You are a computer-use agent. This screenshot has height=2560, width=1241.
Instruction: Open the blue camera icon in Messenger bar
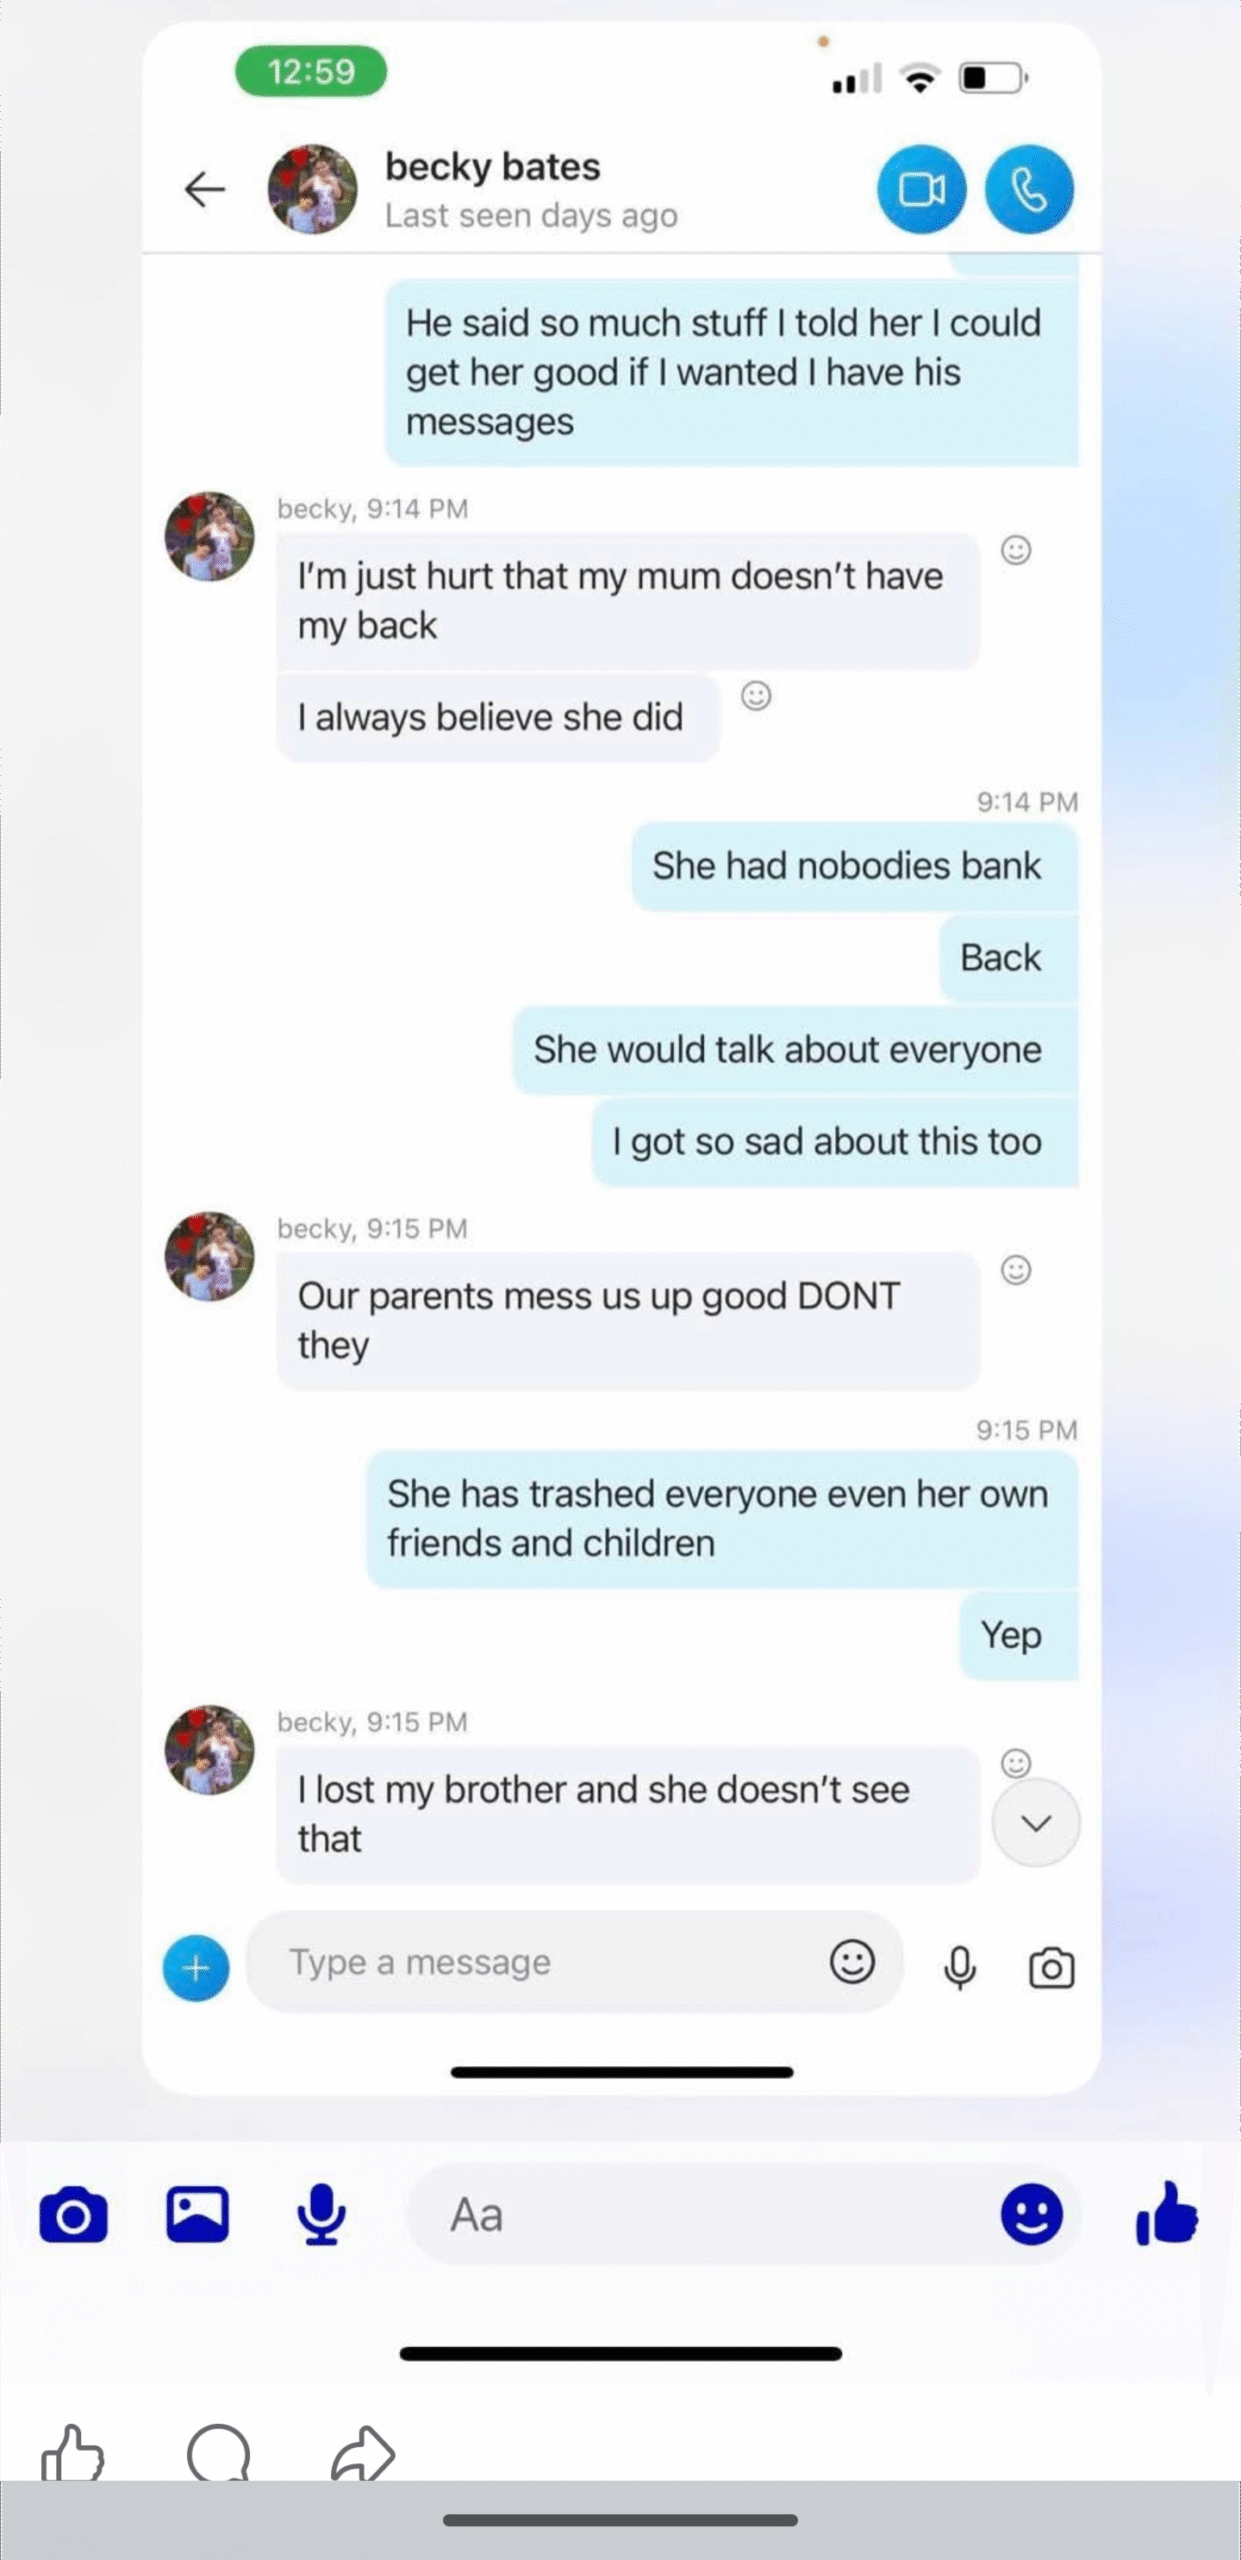[73, 2215]
